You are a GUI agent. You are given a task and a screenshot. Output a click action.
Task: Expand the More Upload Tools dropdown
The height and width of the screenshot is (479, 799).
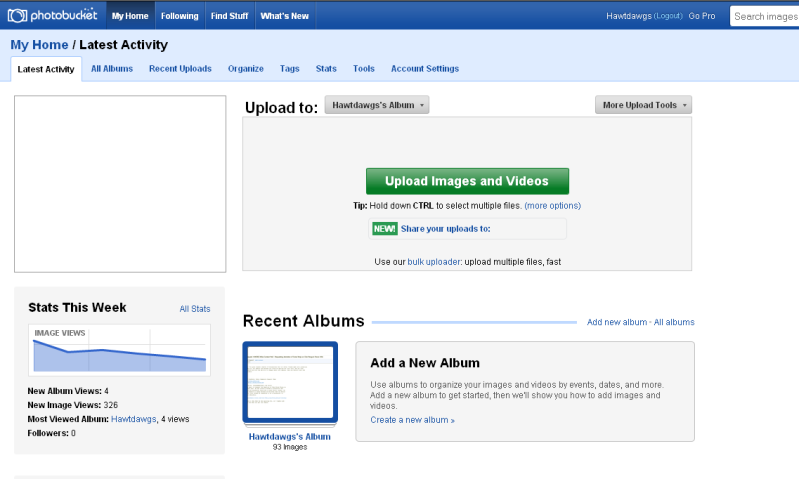point(643,105)
